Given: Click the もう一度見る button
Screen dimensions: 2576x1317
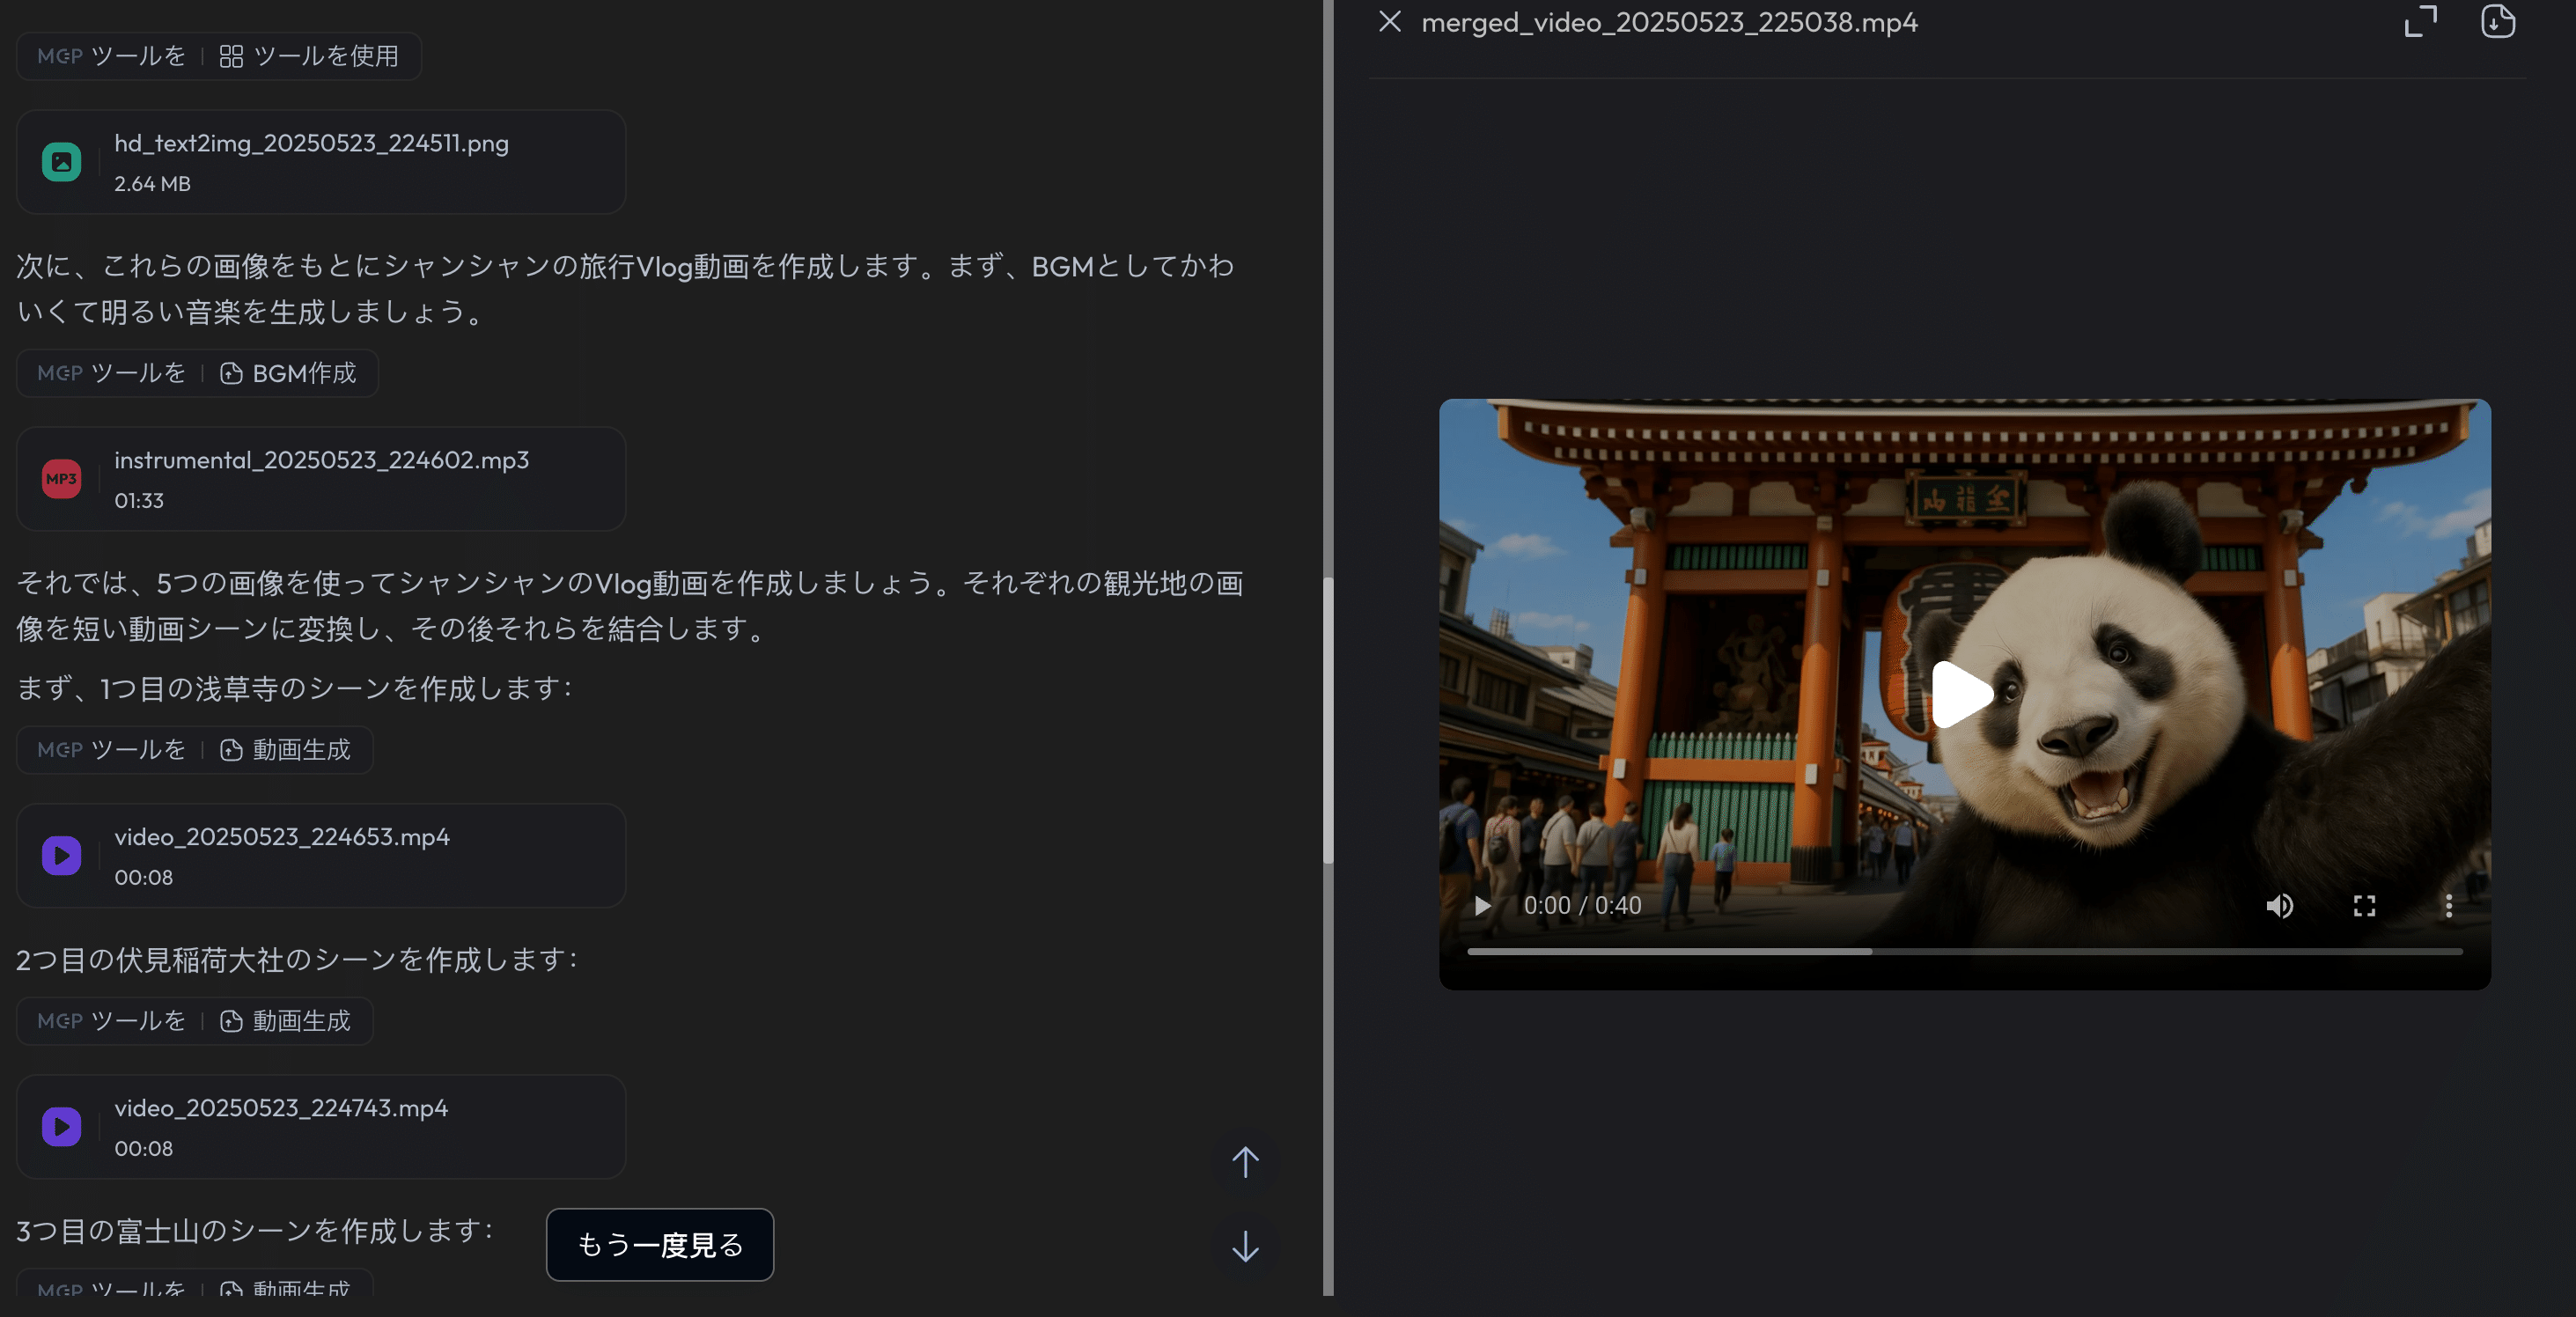Looking at the screenshot, I should [x=660, y=1245].
